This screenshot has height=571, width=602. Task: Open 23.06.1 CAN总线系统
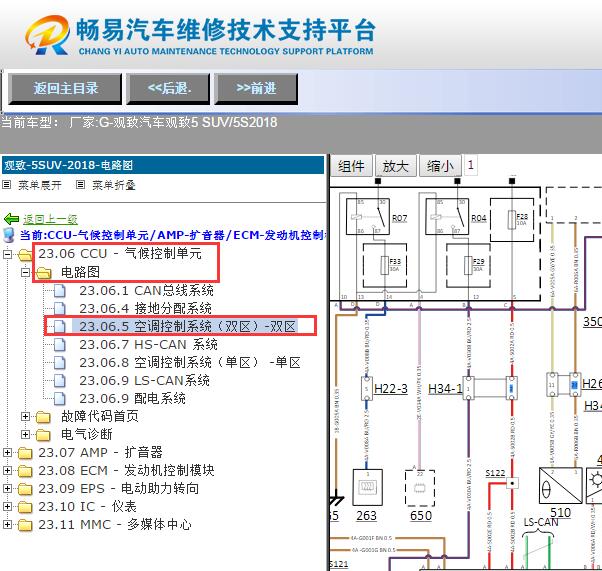[x=146, y=290]
